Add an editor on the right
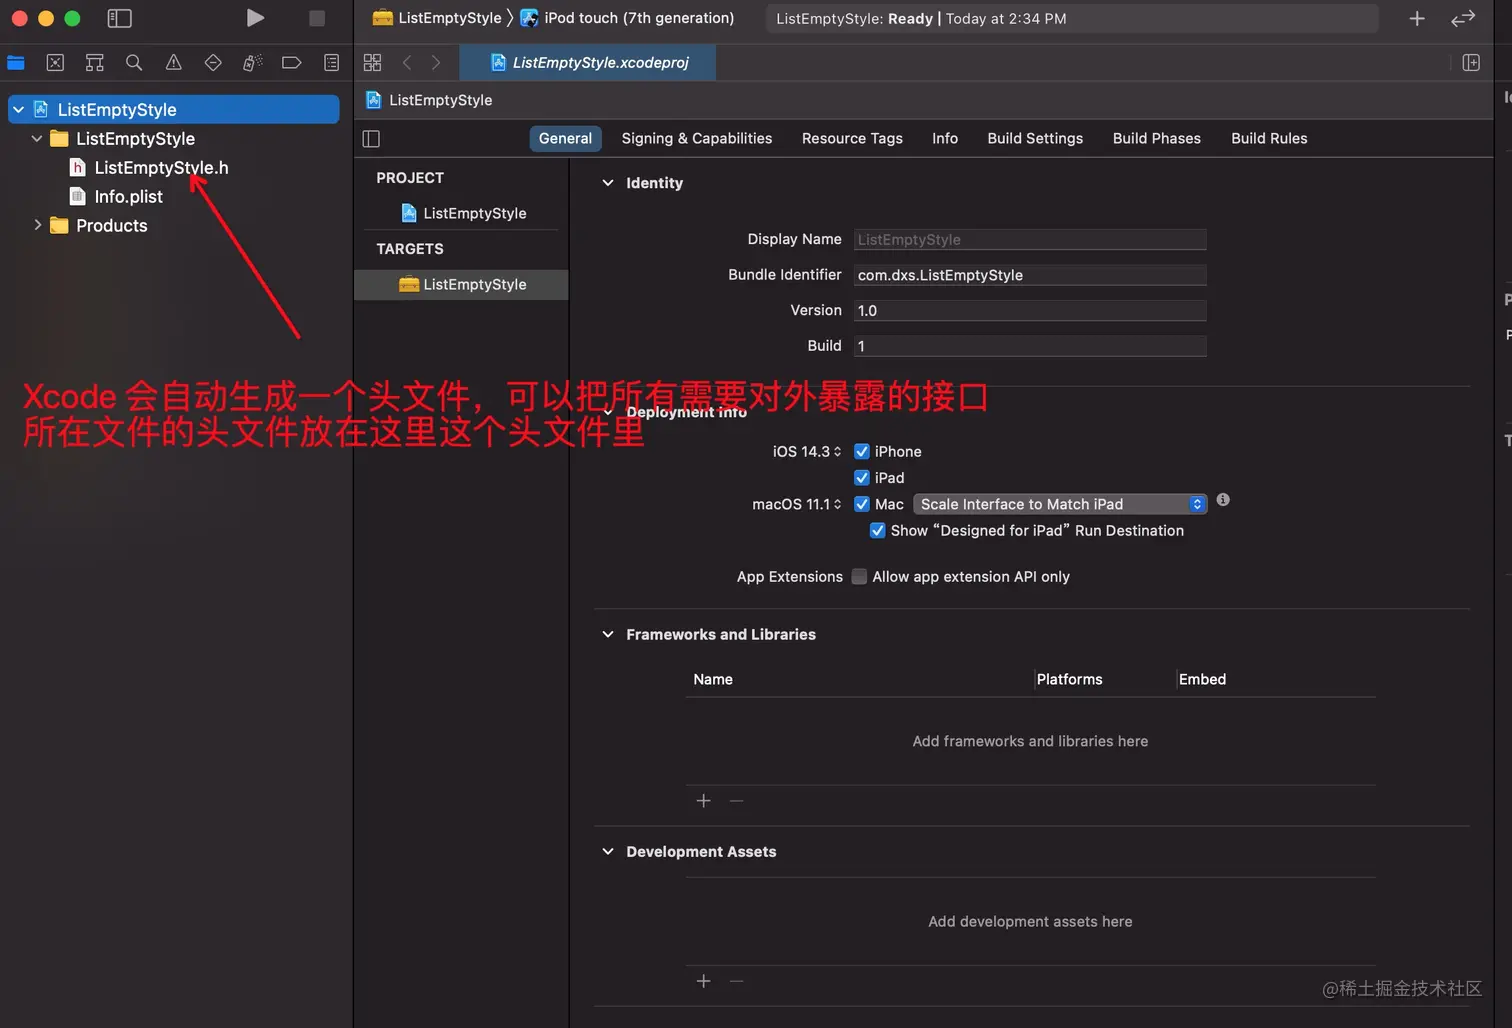1512x1028 pixels. (x=1471, y=63)
